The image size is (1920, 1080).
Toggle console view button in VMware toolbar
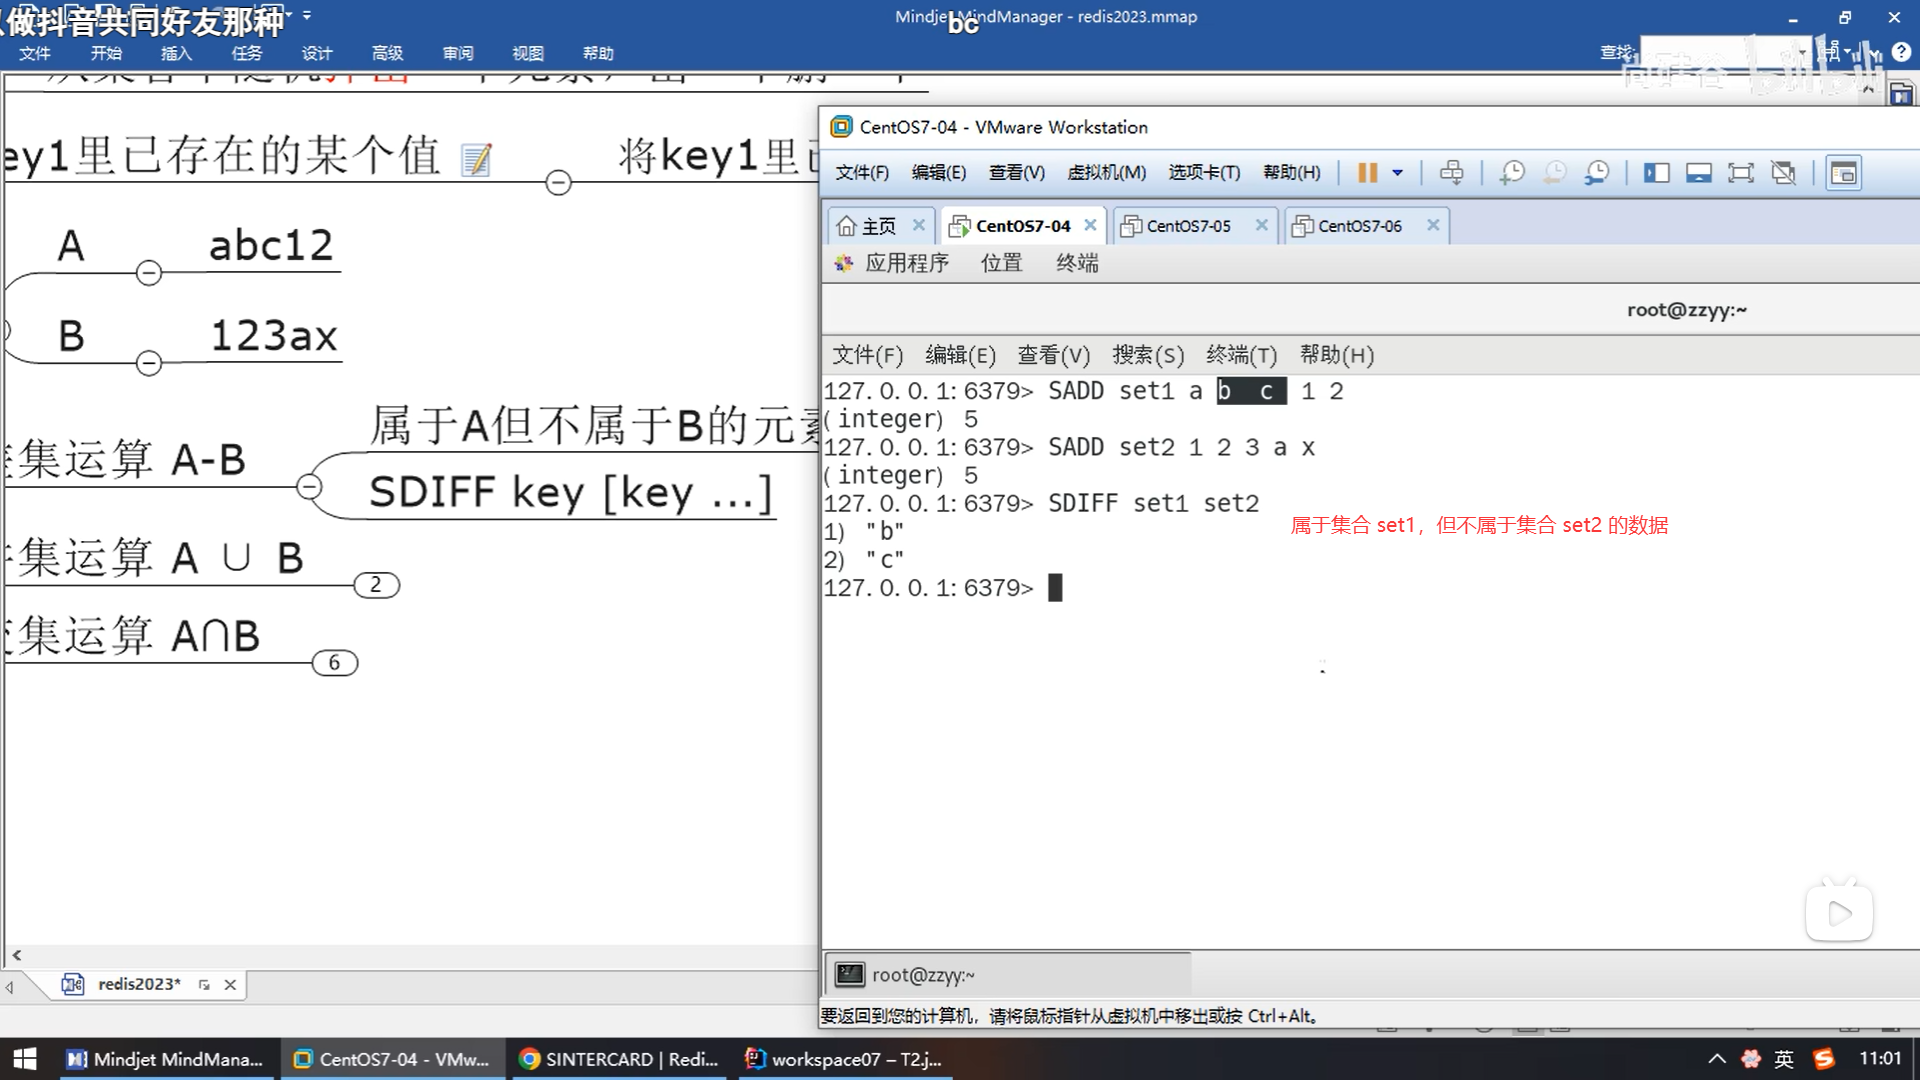[1843, 173]
